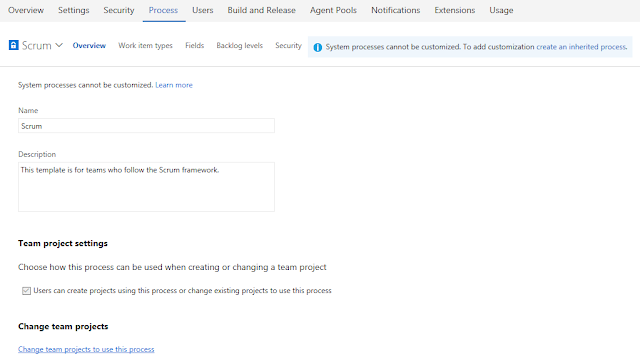Select the Process tab

(163, 10)
